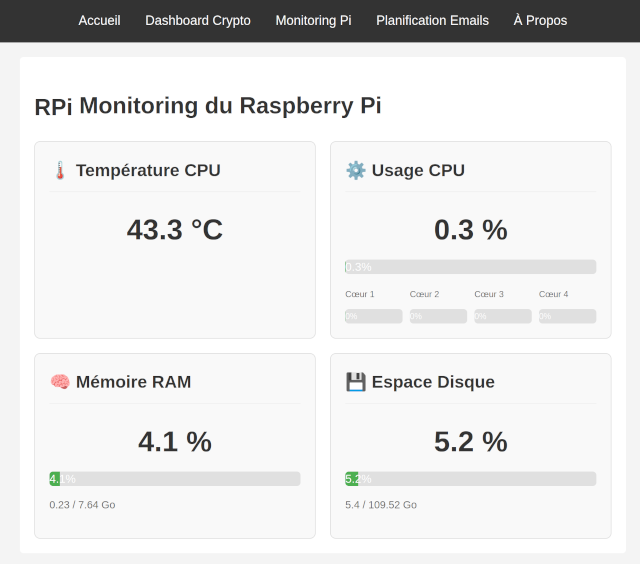Click the RPi Monitoring du Raspberry Pi heading
This screenshot has height=564, width=640.
point(208,106)
